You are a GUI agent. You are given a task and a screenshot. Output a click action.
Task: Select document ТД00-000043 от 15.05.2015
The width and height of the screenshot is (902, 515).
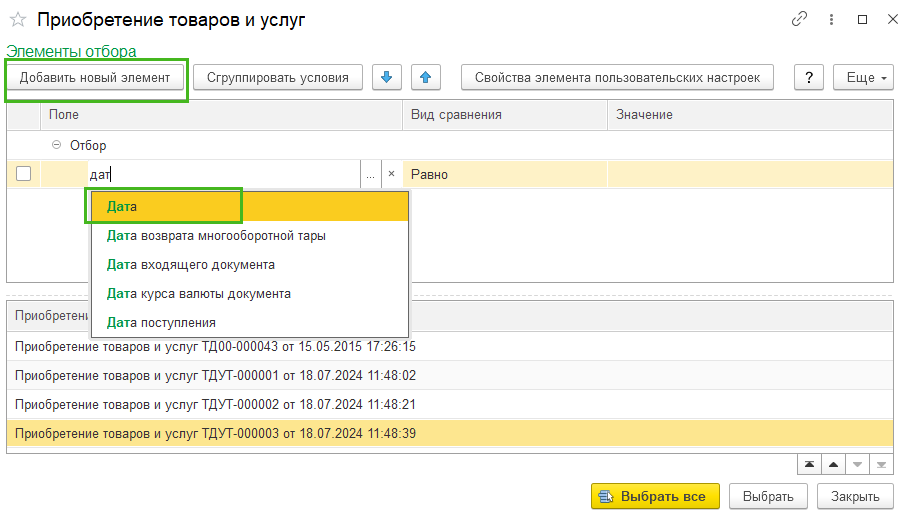[x=450, y=346]
